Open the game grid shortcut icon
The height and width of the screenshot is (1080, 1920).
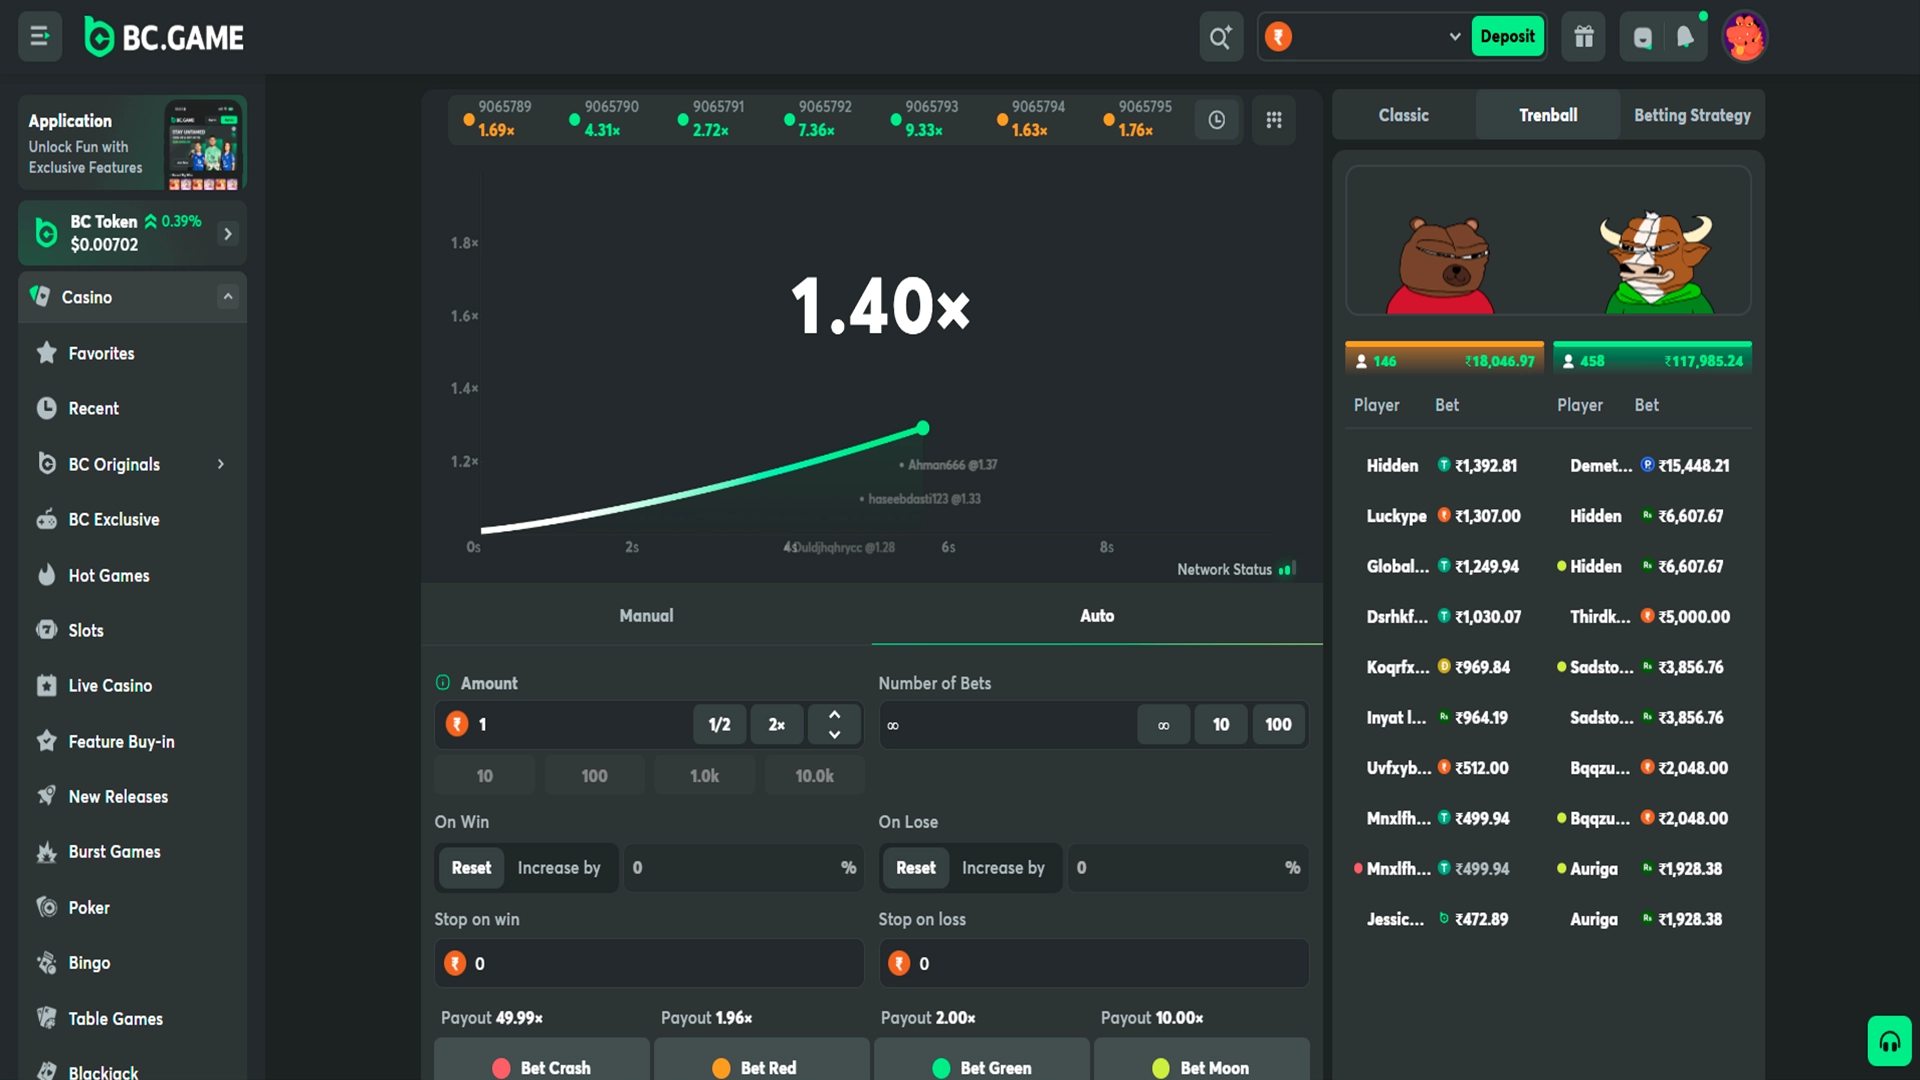tap(1274, 119)
